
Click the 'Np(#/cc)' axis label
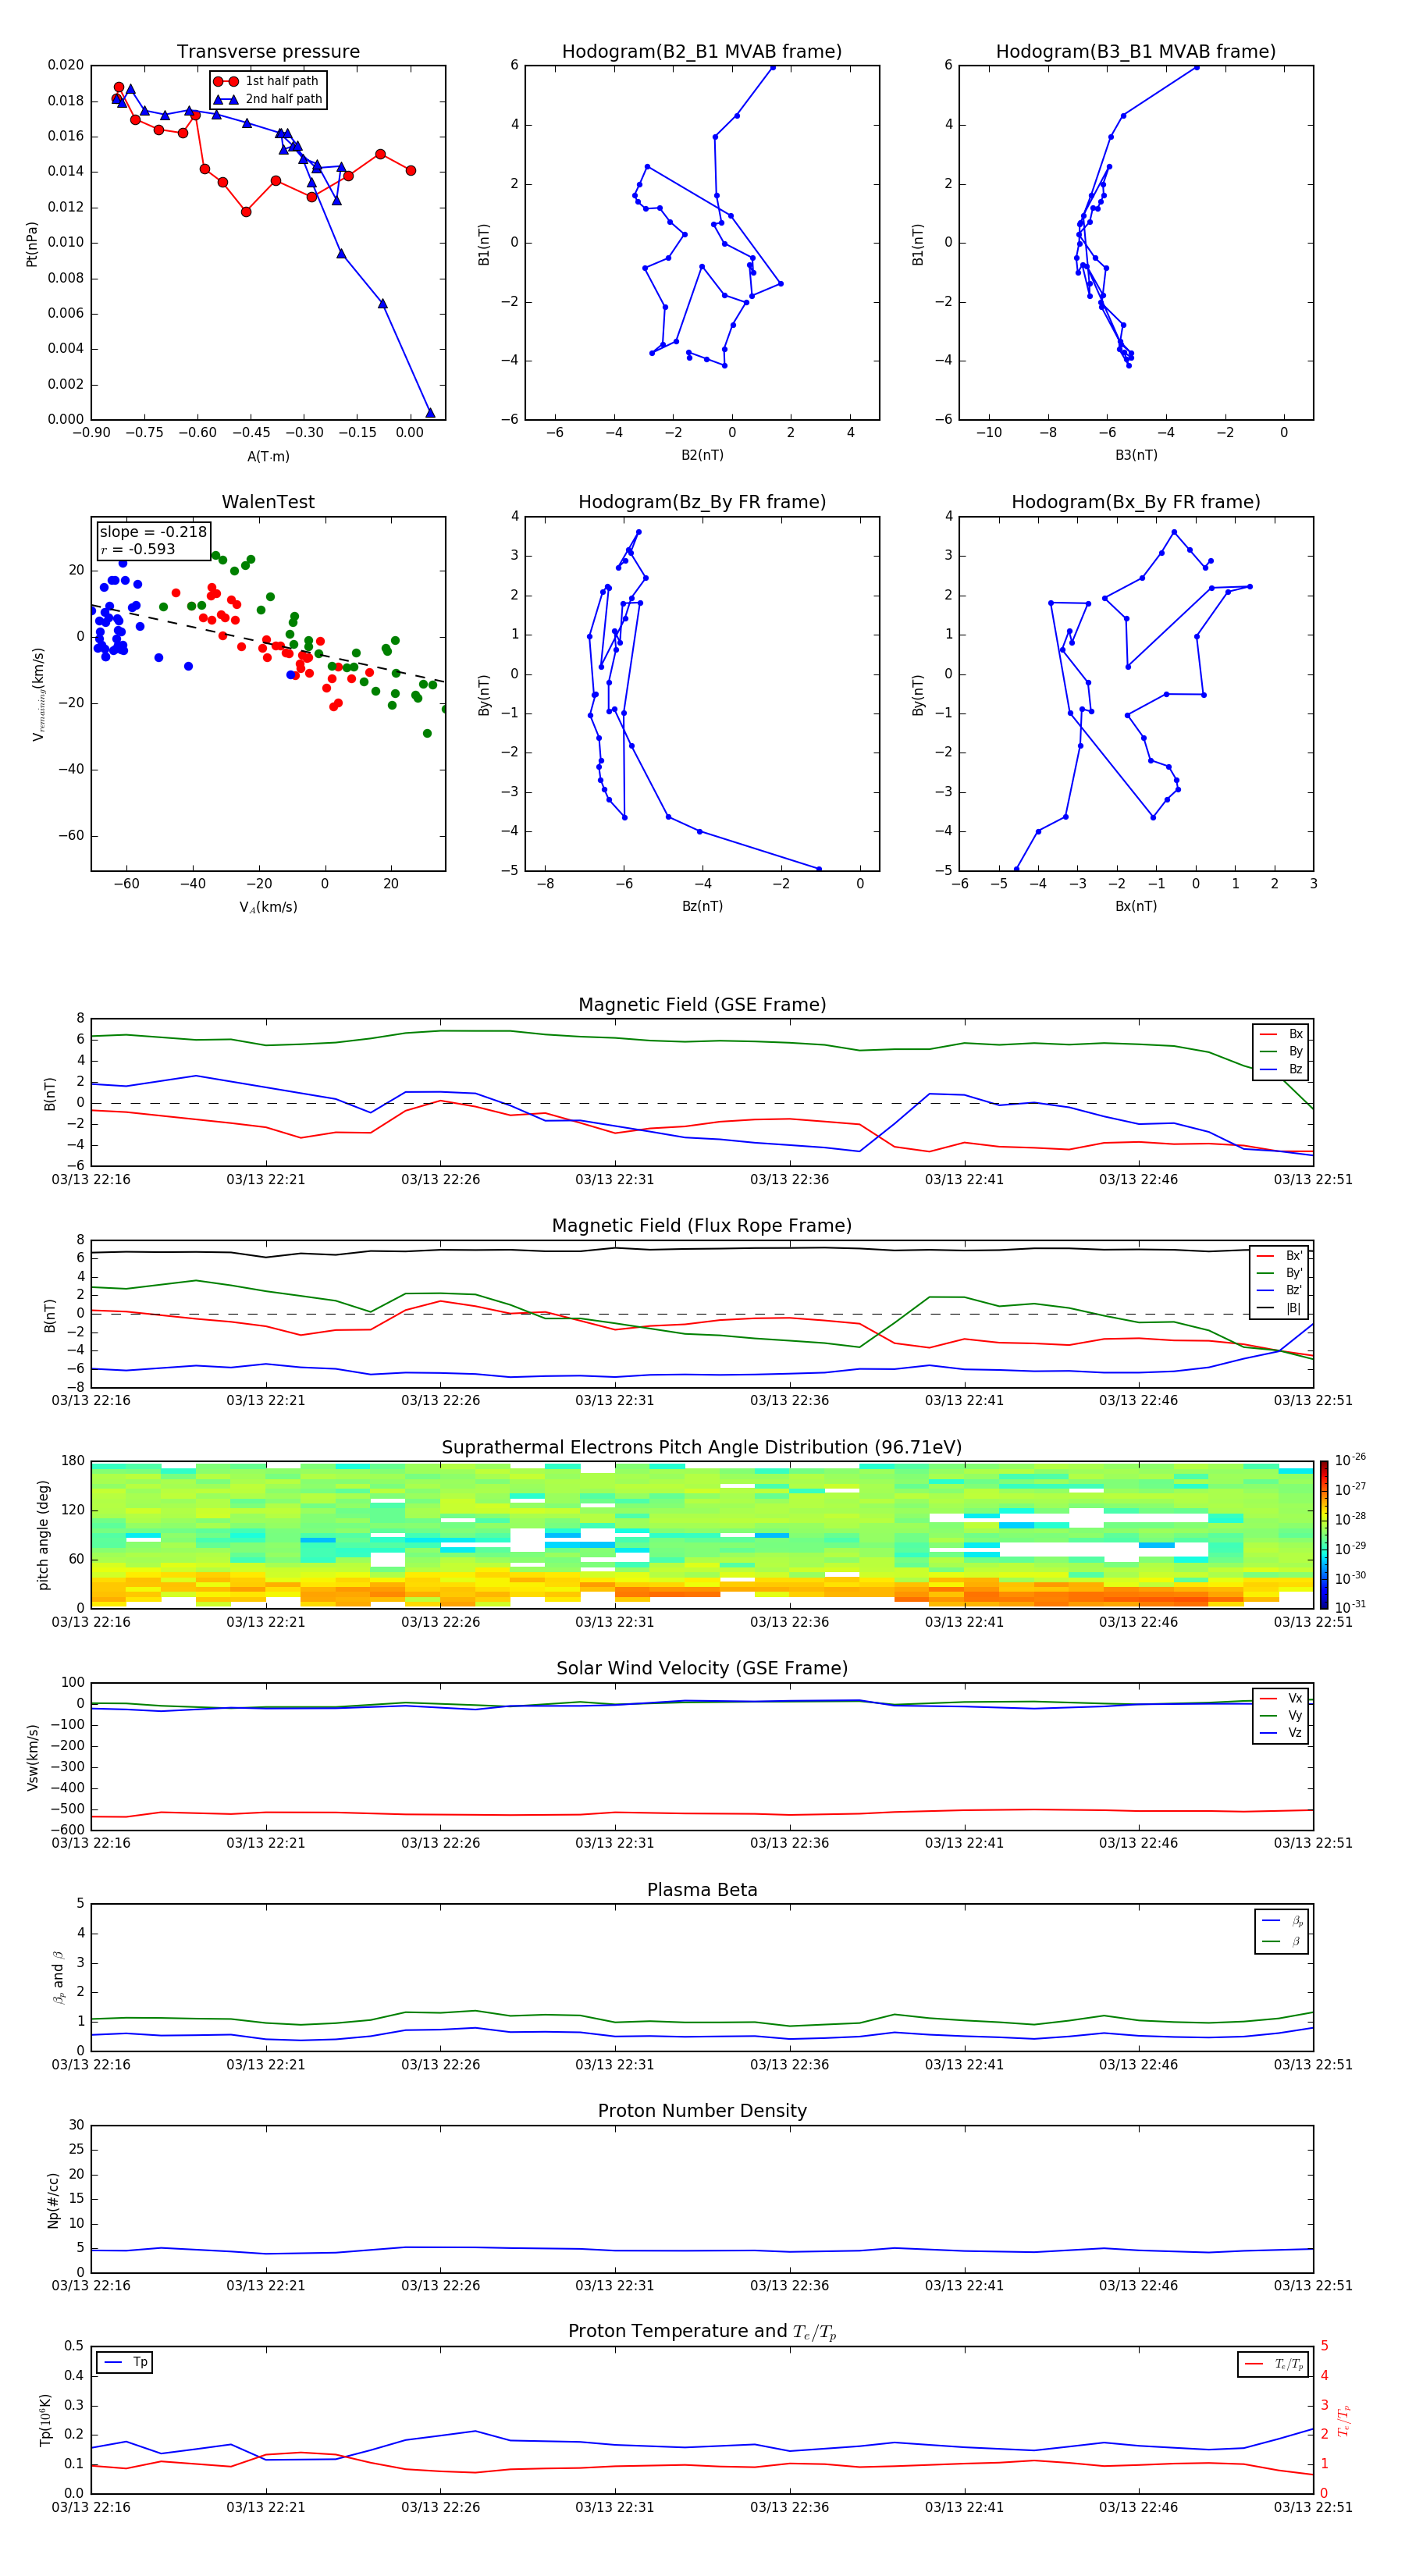coord(53,2200)
